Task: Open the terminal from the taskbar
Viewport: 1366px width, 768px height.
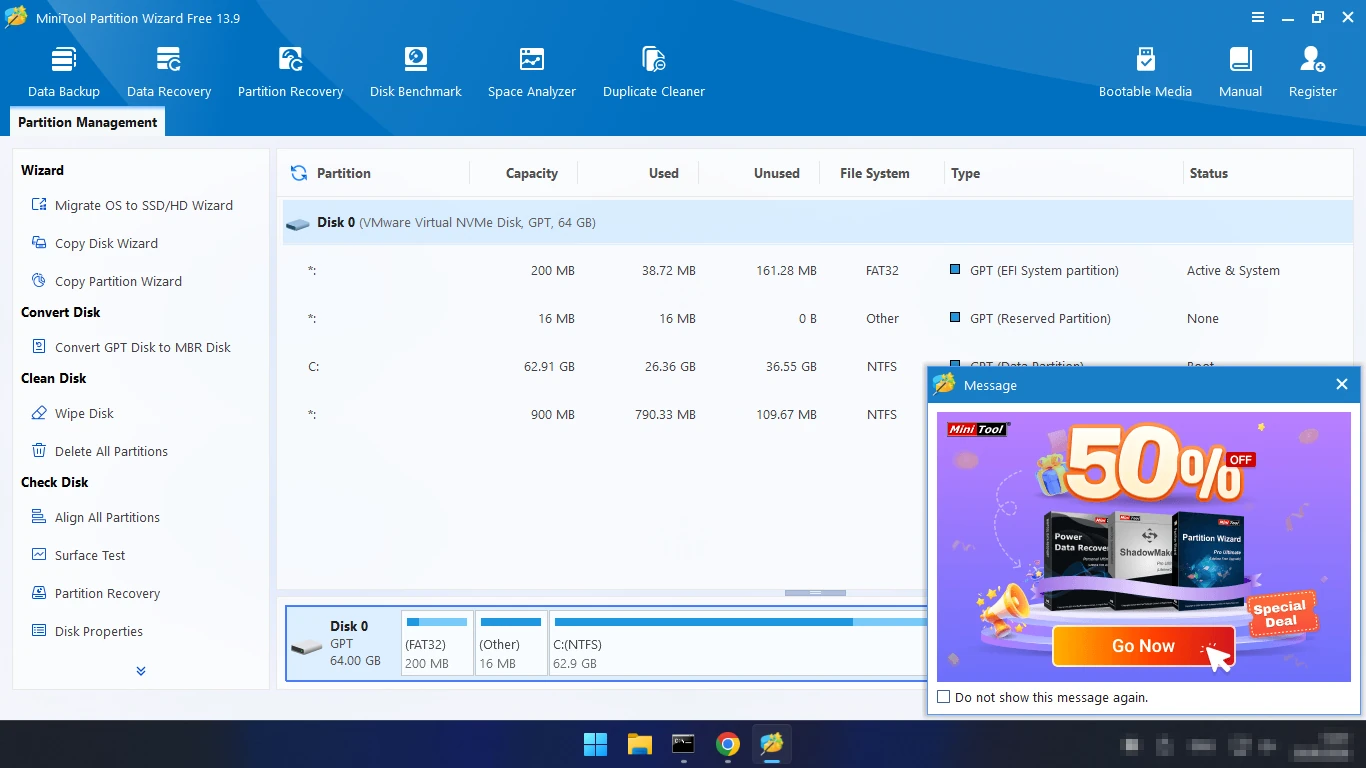Action: [x=684, y=744]
